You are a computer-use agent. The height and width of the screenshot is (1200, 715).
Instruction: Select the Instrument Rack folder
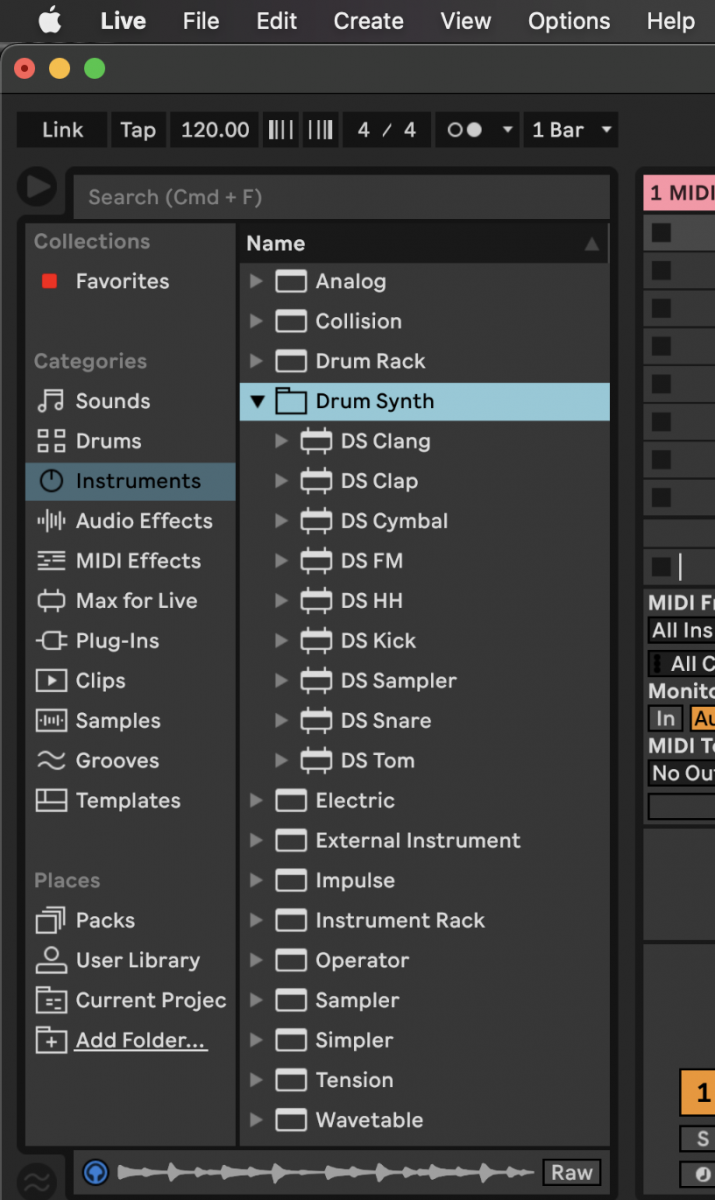pos(424,920)
